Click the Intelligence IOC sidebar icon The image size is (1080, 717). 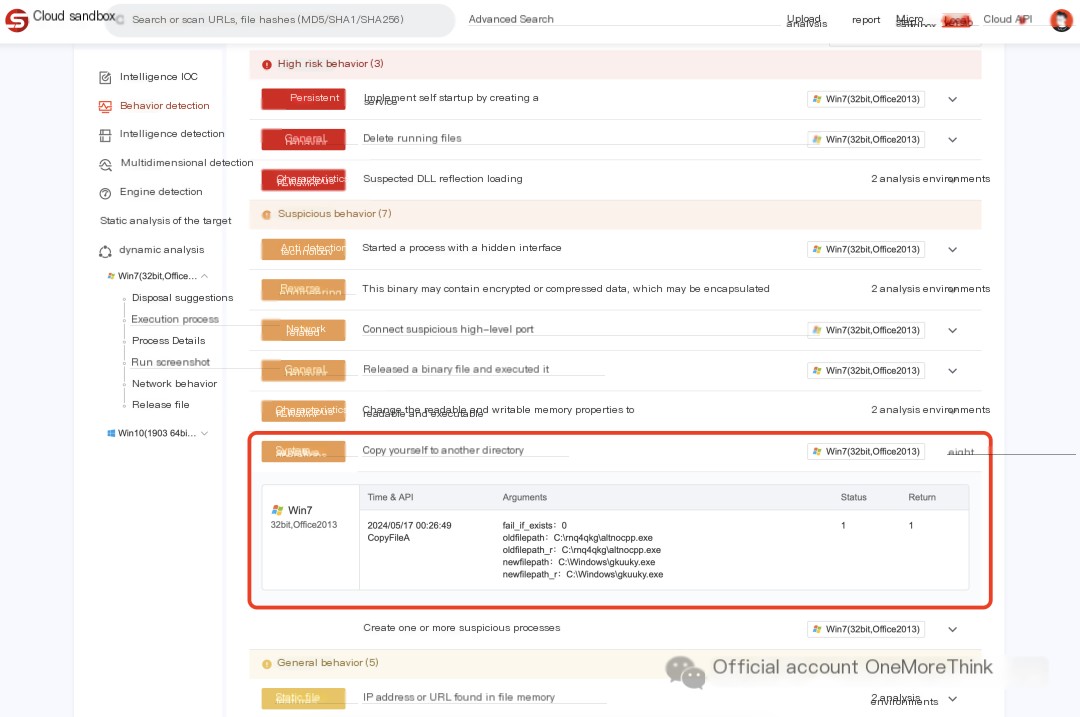click(x=105, y=78)
